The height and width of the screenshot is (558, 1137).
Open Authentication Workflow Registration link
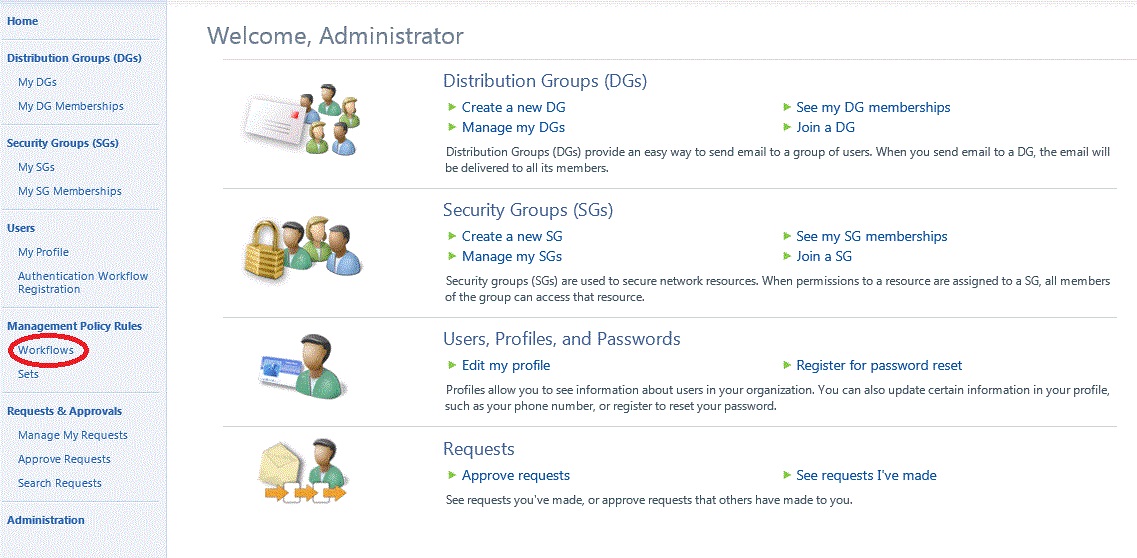tap(83, 282)
